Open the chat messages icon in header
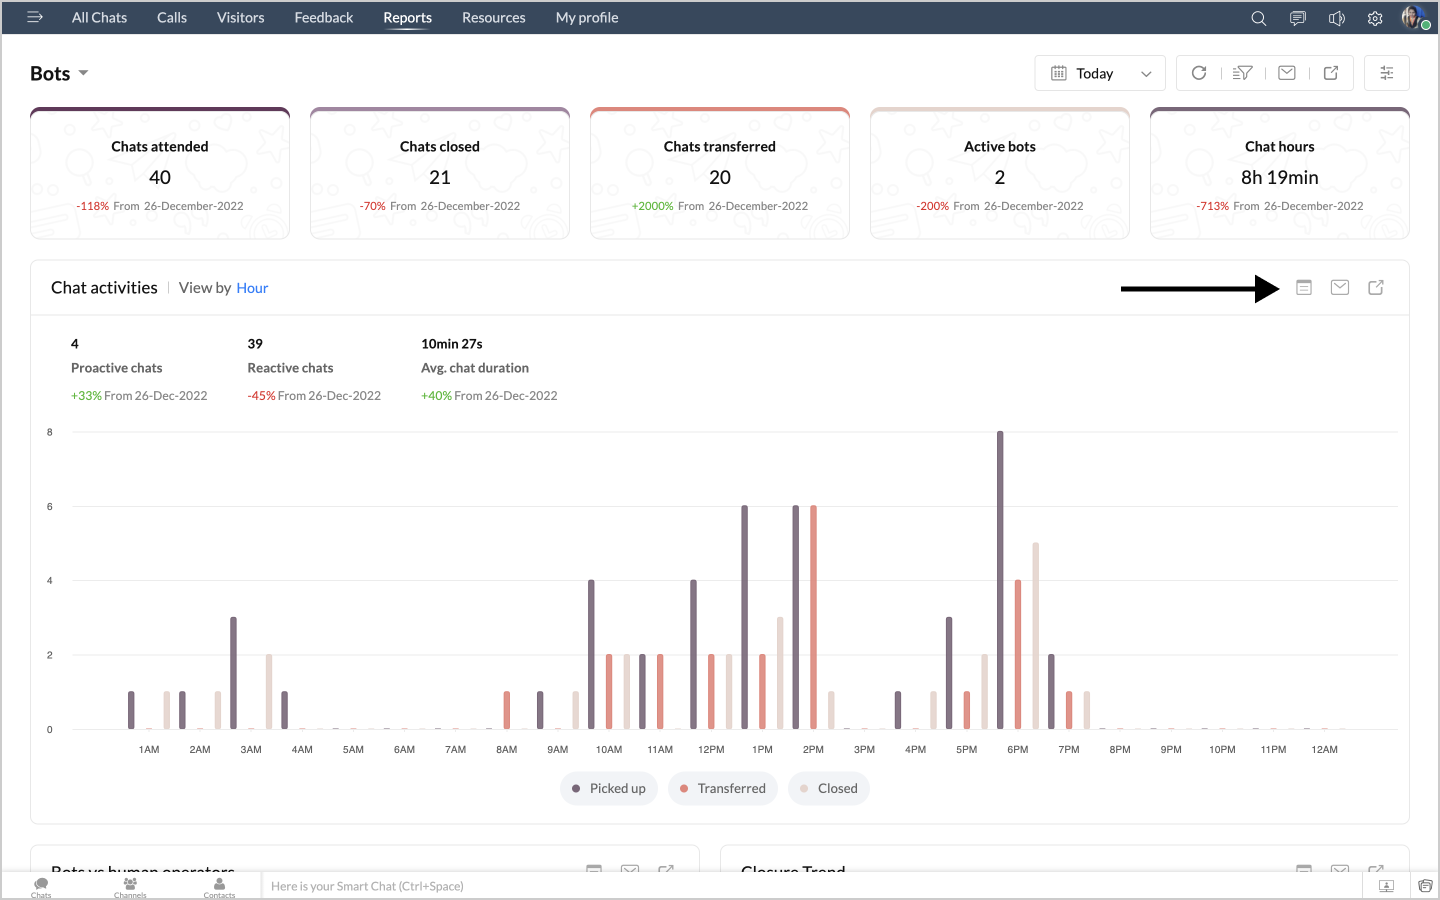The width and height of the screenshot is (1440, 900). (1297, 18)
